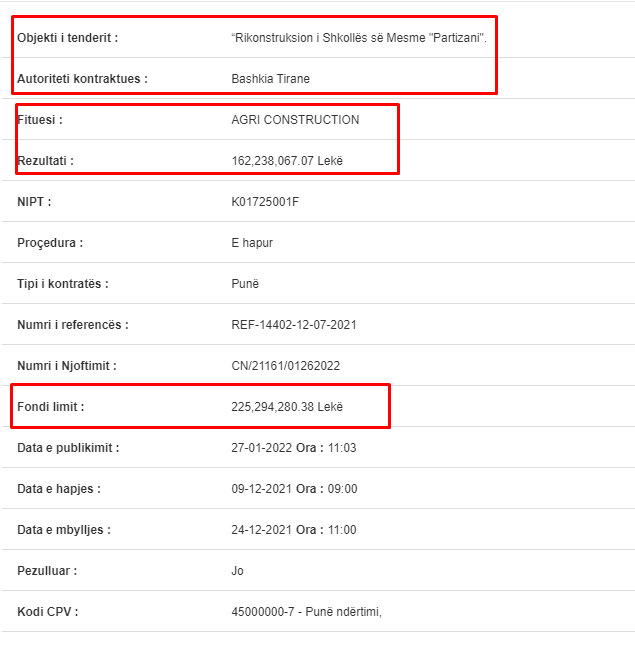Select reference number REF-14402-12-07-2021
Screen dimensions: 635x651
294,325
